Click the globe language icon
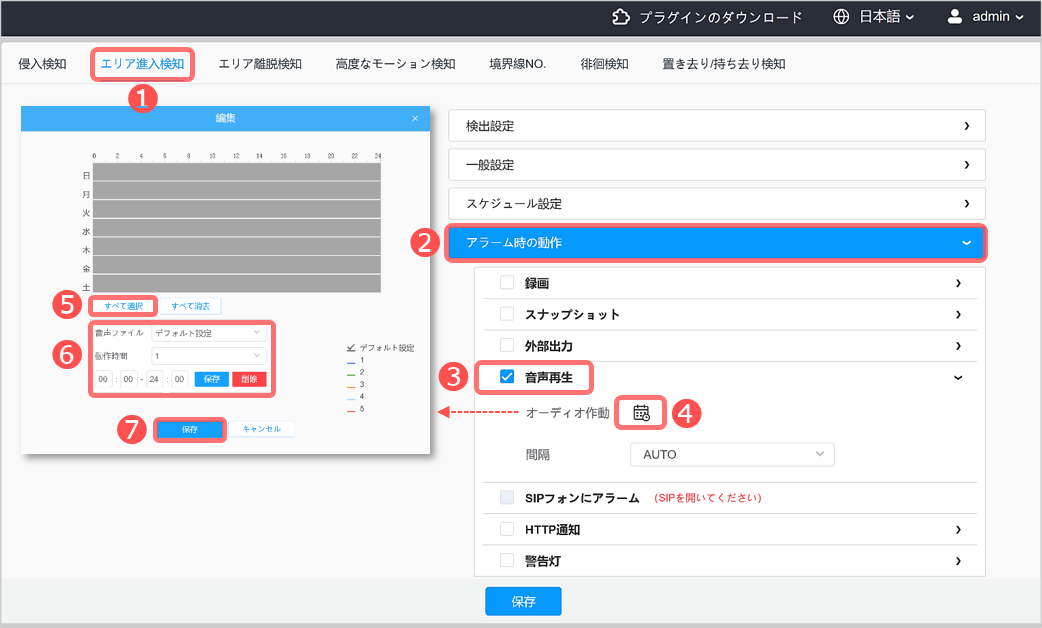The image size is (1042, 628). [x=842, y=16]
